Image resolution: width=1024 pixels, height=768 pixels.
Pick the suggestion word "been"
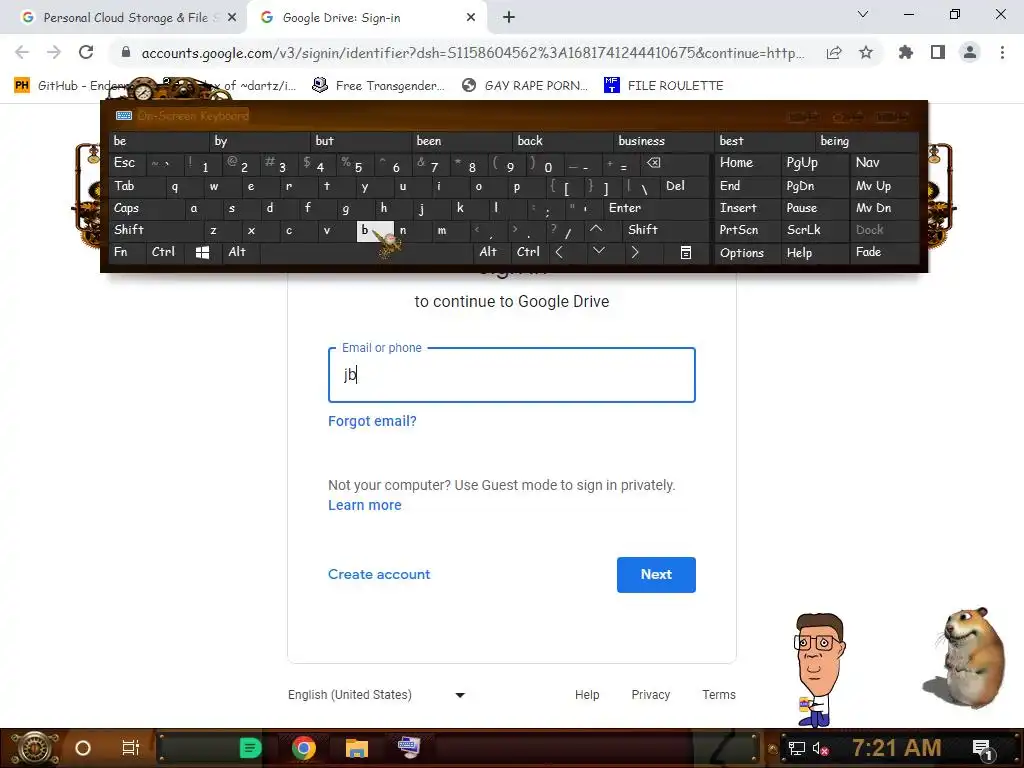click(x=462, y=141)
